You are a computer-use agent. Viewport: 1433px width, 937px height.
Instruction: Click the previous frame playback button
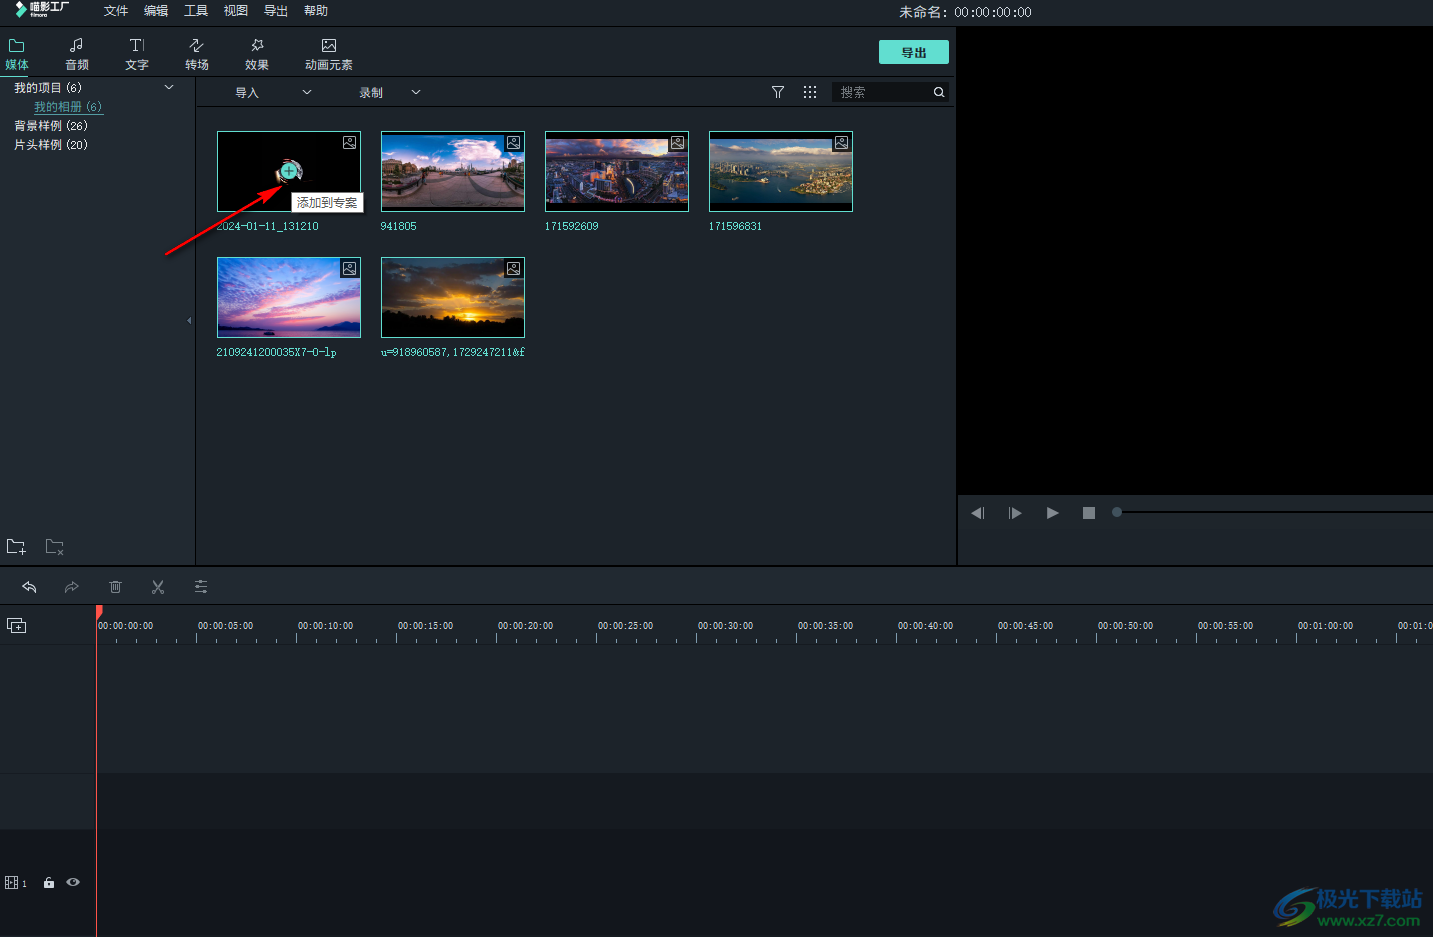(x=978, y=513)
